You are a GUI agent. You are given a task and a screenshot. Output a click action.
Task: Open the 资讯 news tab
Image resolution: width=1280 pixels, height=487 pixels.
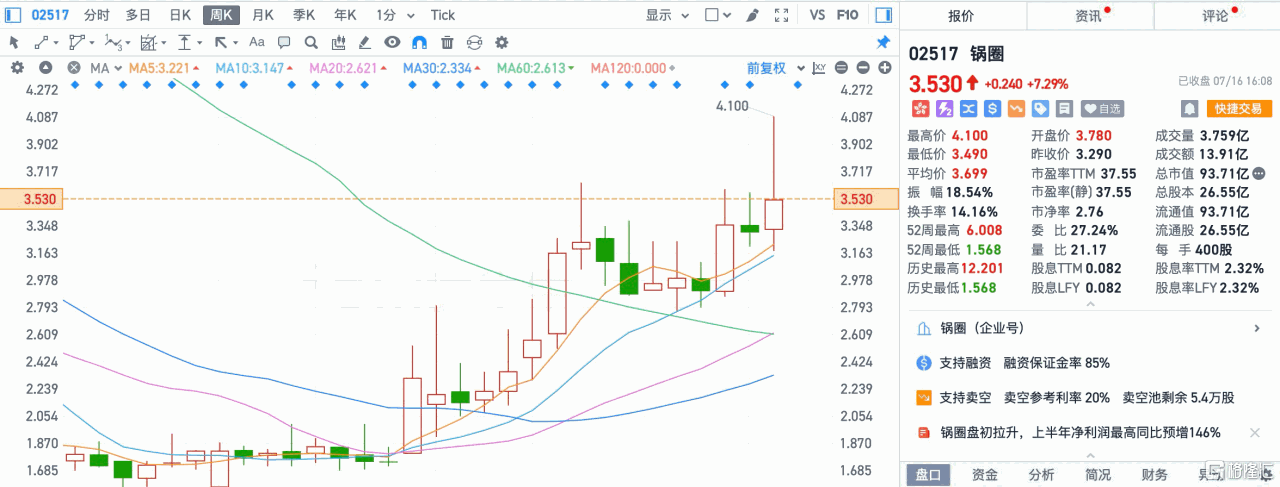1088,16
